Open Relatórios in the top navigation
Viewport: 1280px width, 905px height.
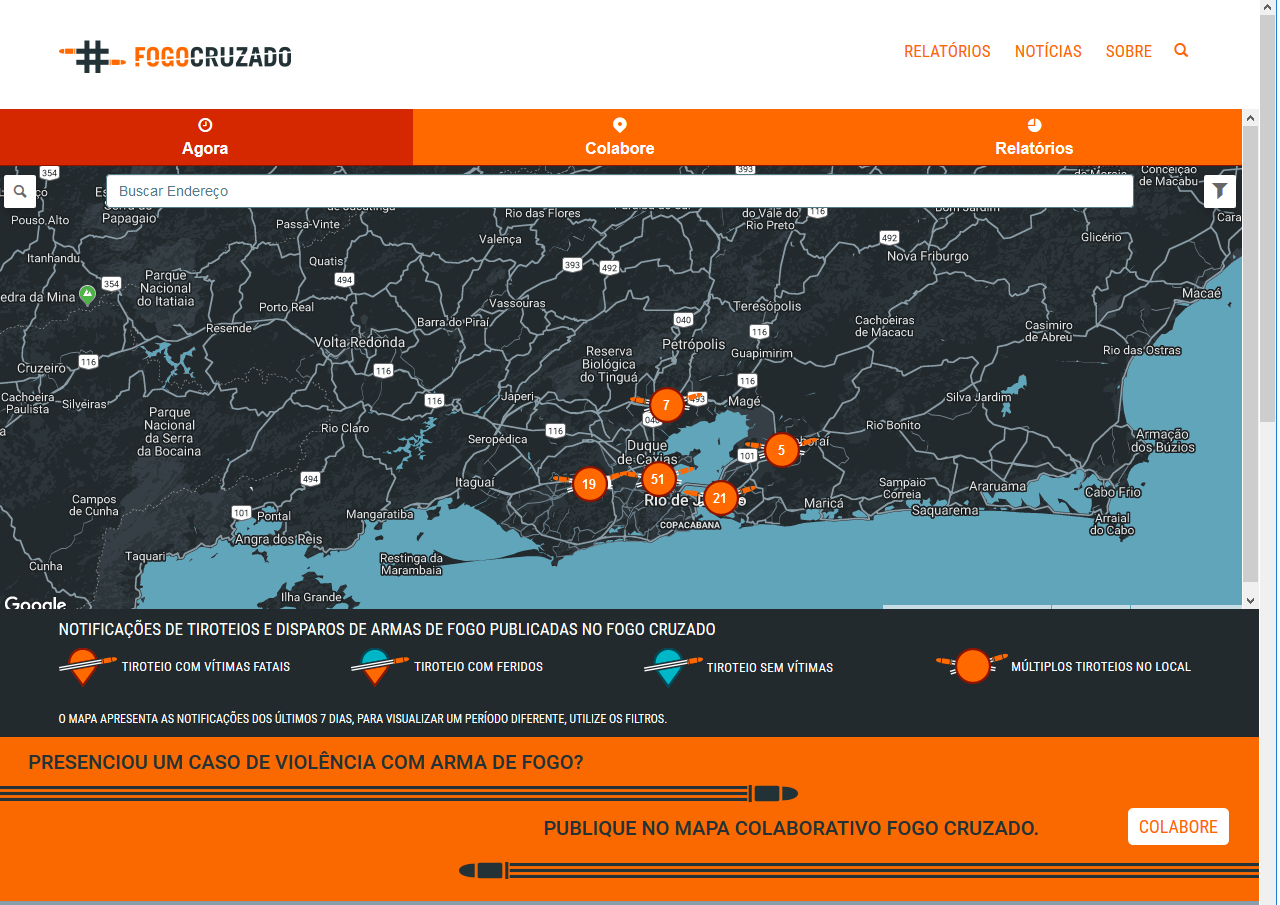tap(946, 52)
